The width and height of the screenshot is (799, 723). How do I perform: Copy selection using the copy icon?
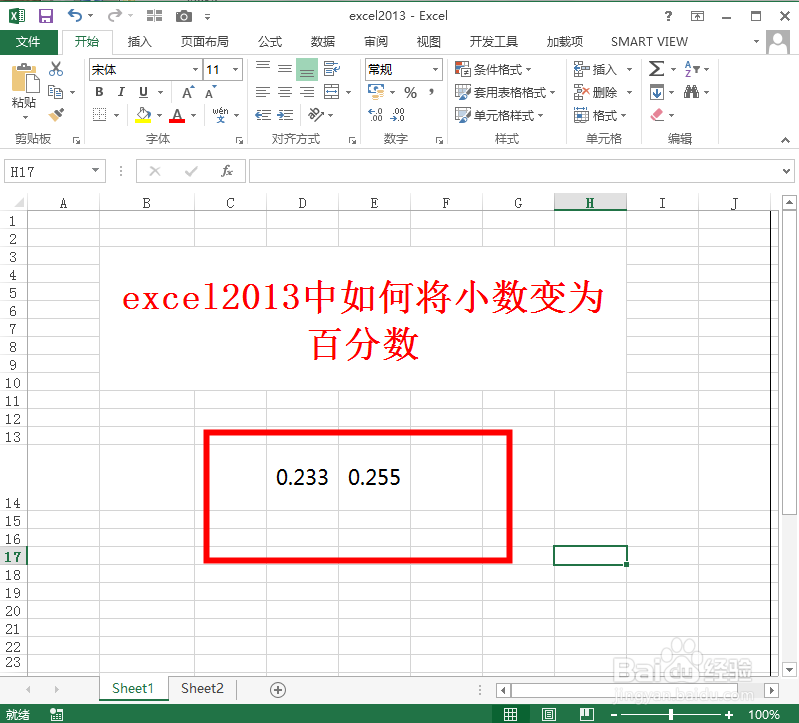pos(55,92)
